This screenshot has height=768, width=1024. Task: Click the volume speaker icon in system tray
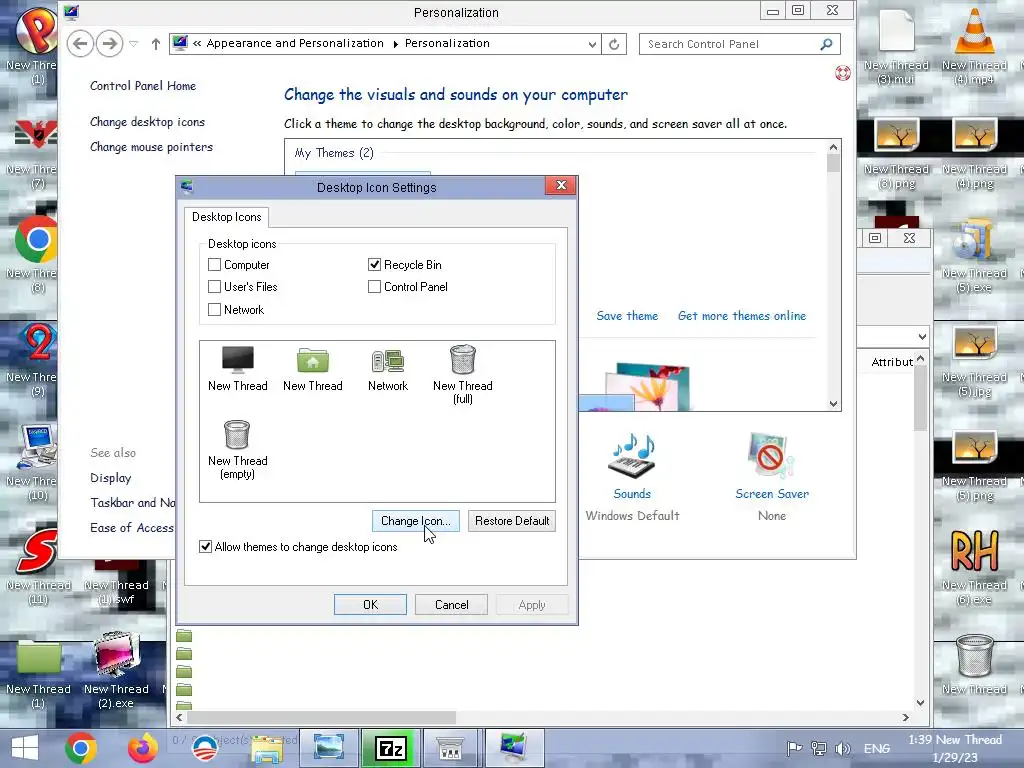[842, 748]
